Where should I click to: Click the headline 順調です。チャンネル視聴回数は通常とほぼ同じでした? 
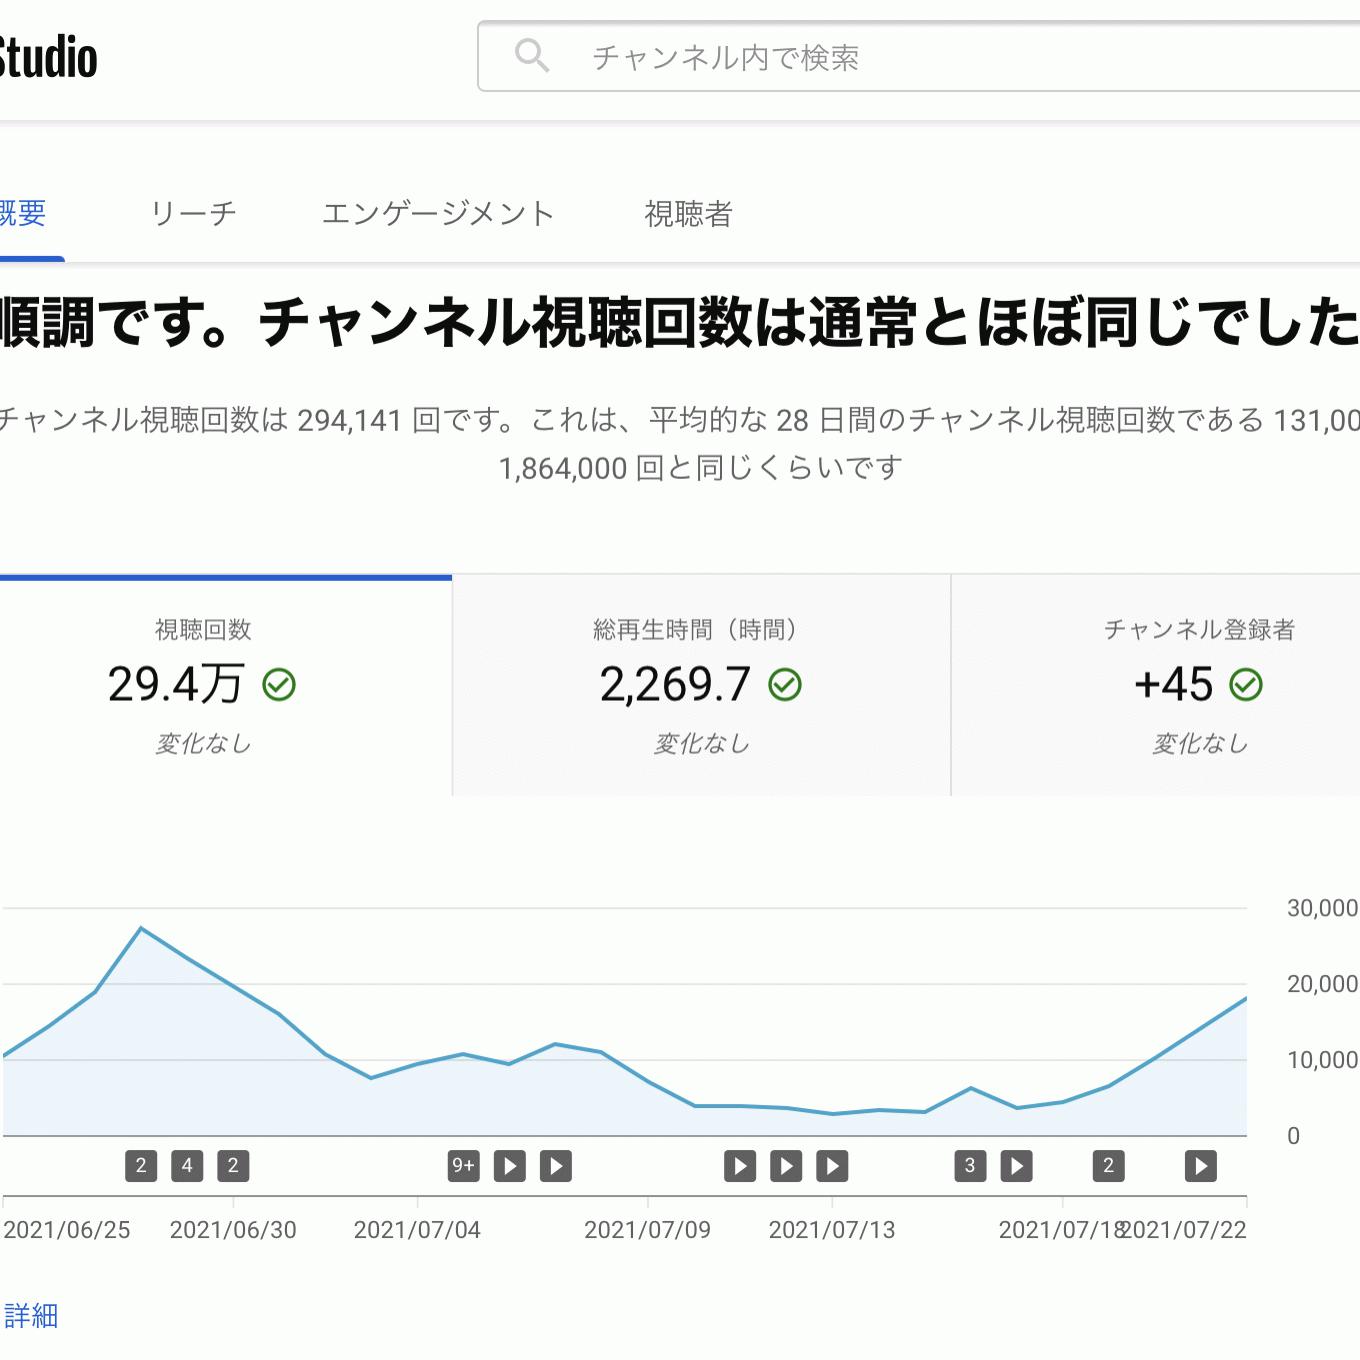pyautogui.click(x=680, y=323)
